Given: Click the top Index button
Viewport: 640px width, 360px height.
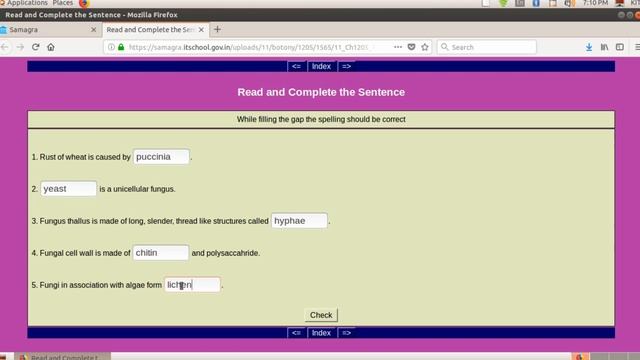Looking at the screenshot, I should click(x=321, y=66).
